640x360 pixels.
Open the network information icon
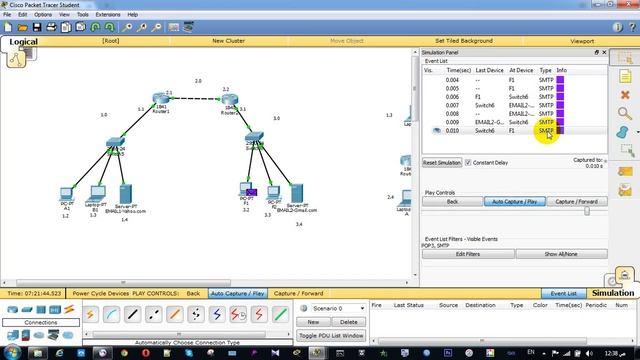[617, 27]
